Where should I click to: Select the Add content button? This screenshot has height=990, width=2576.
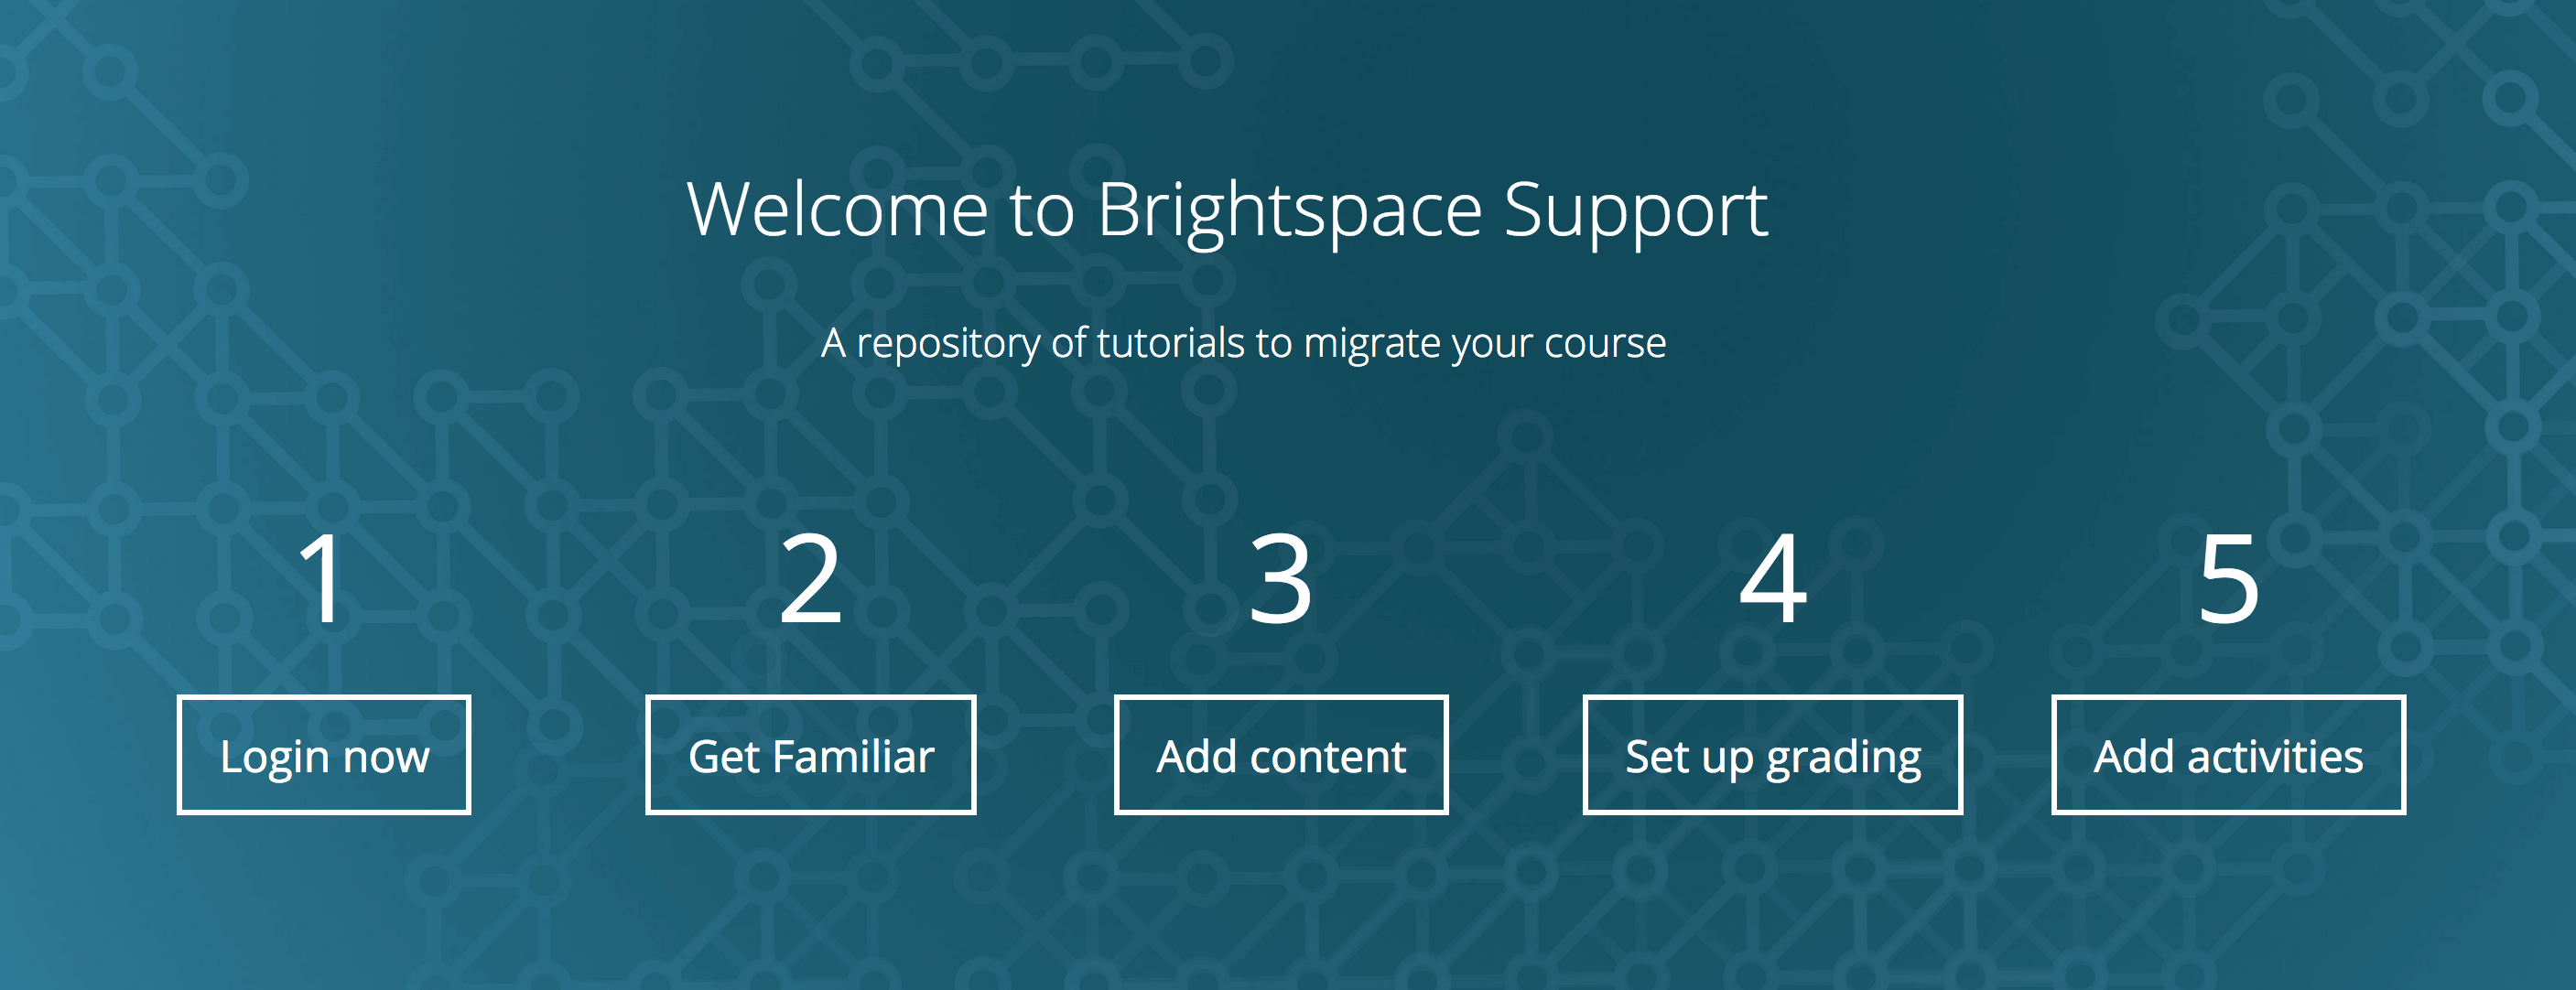[x=1280, y=755]
